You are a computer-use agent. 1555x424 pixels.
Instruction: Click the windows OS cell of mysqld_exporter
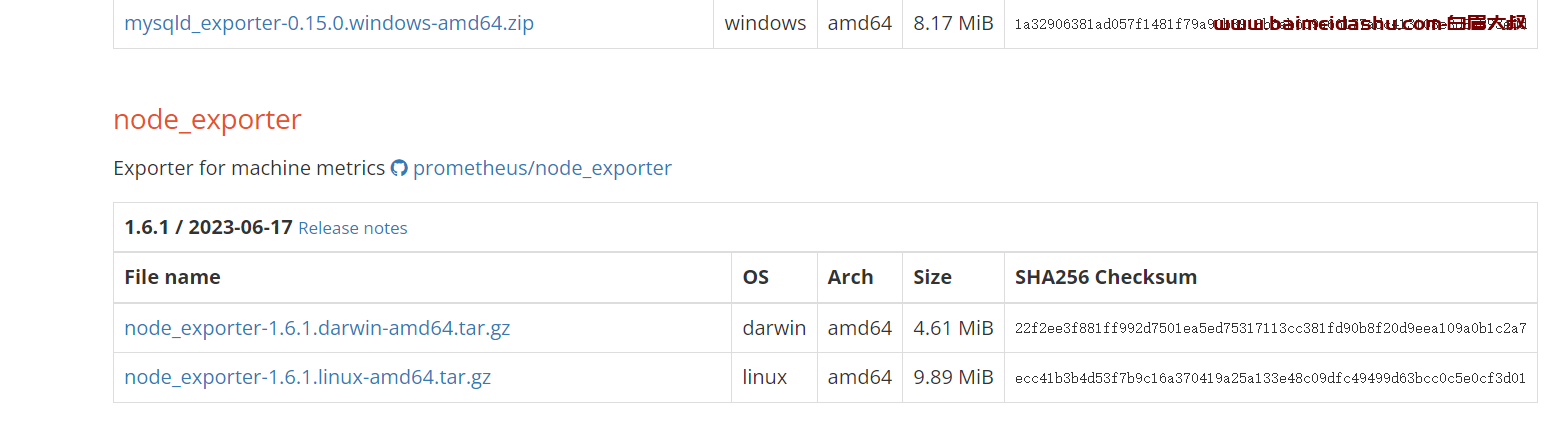tap(765, 22)
